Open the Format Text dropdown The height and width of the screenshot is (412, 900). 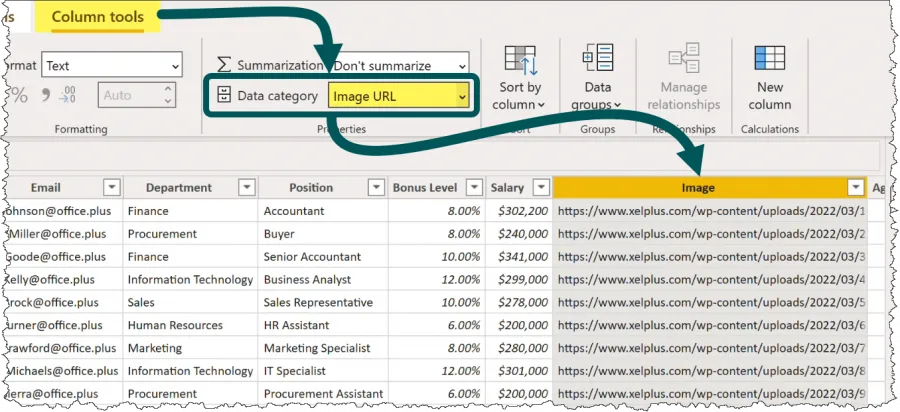111,66
